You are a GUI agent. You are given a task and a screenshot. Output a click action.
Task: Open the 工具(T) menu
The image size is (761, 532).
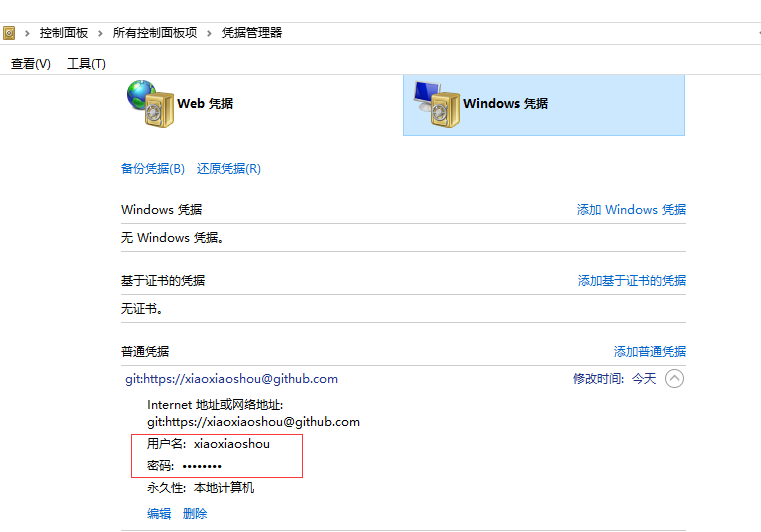point(86,64)
